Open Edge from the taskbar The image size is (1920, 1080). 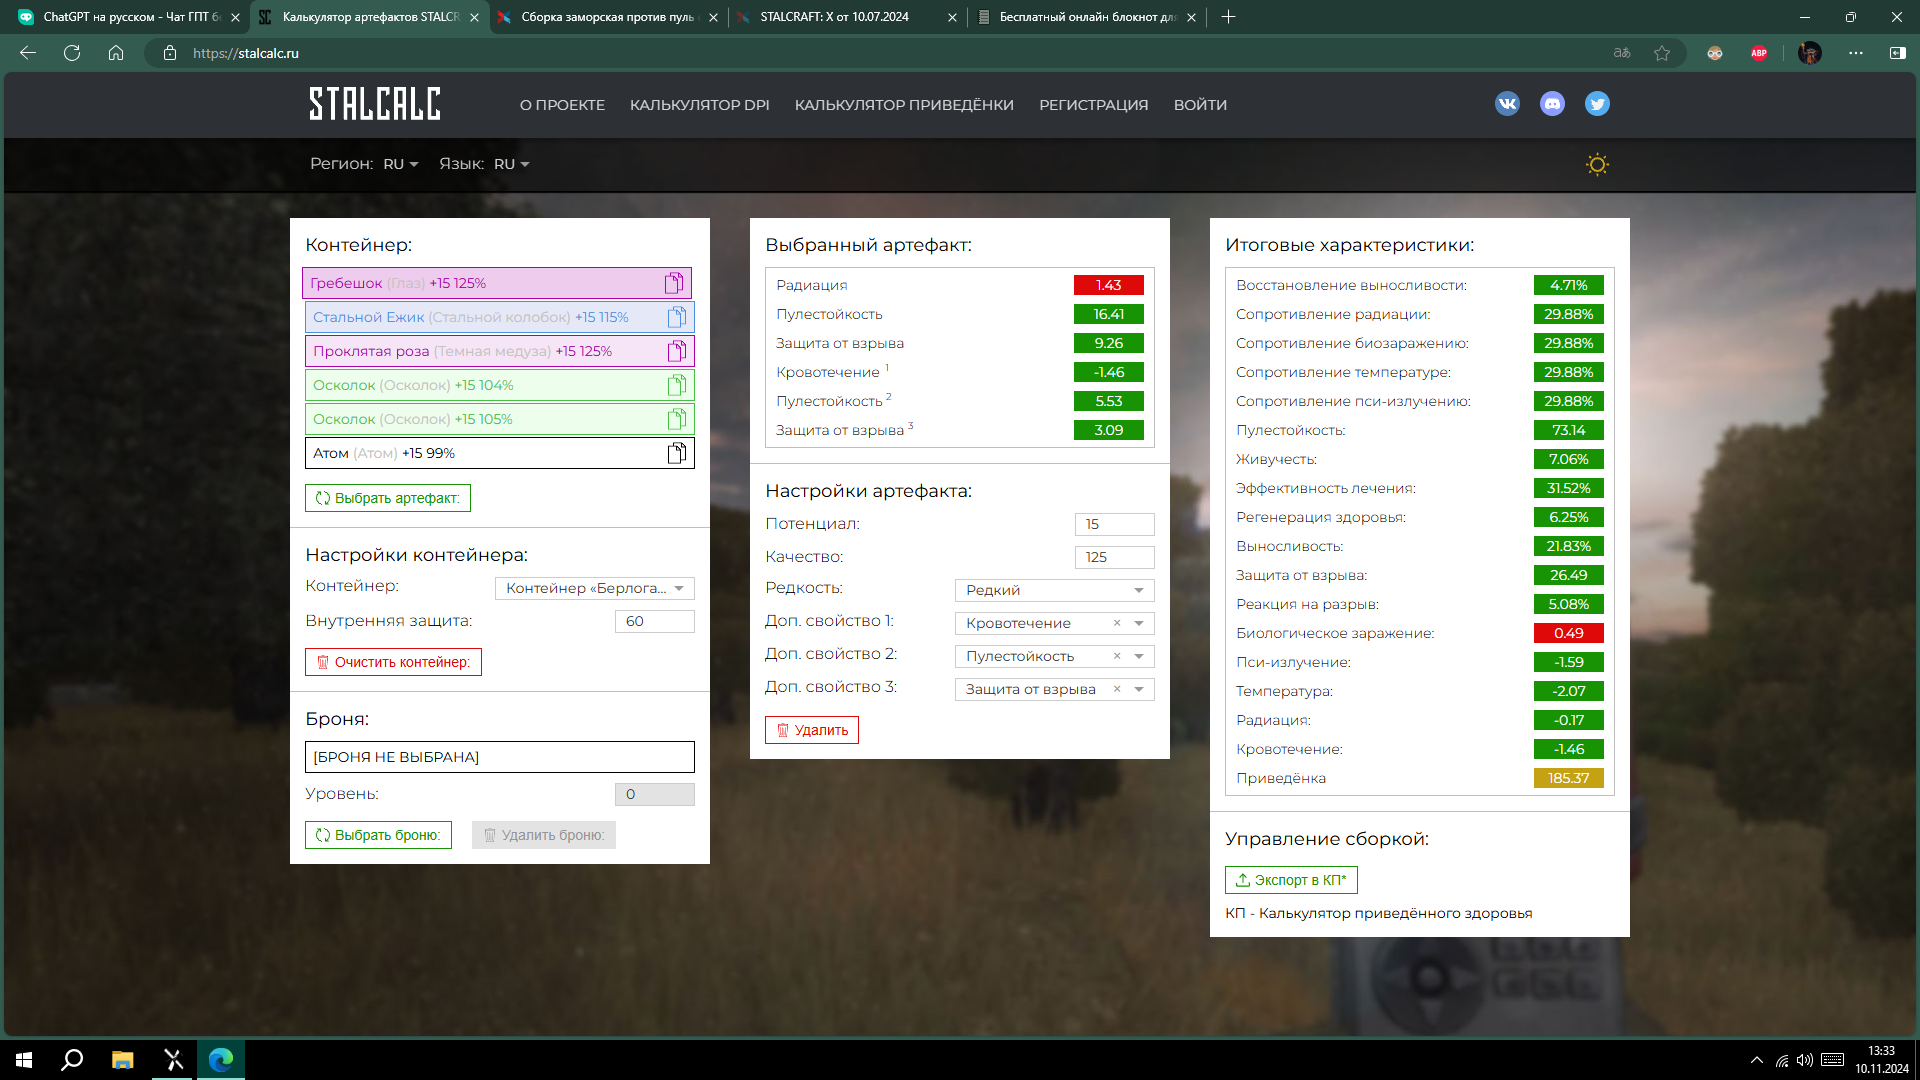tap(221, 1060)
